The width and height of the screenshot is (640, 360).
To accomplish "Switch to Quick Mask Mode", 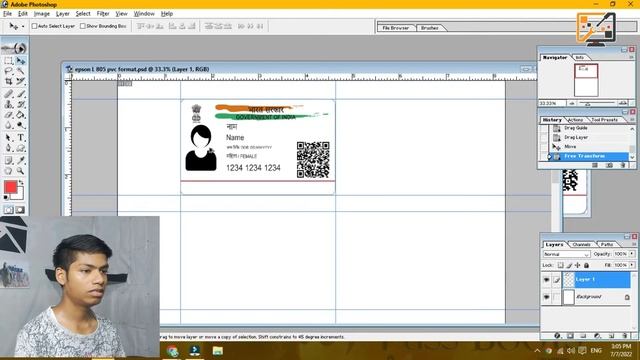I will [x=20, y=210].
